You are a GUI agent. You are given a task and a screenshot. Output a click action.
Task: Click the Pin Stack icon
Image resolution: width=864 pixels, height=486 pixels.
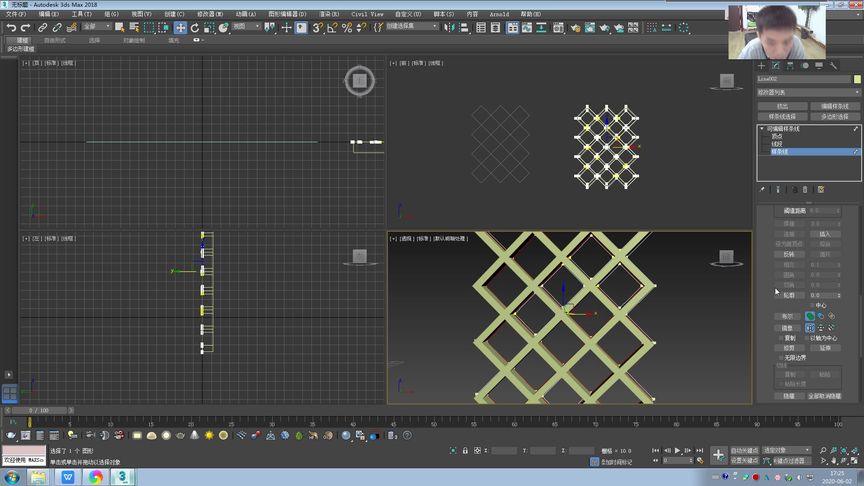pos(762,188)
